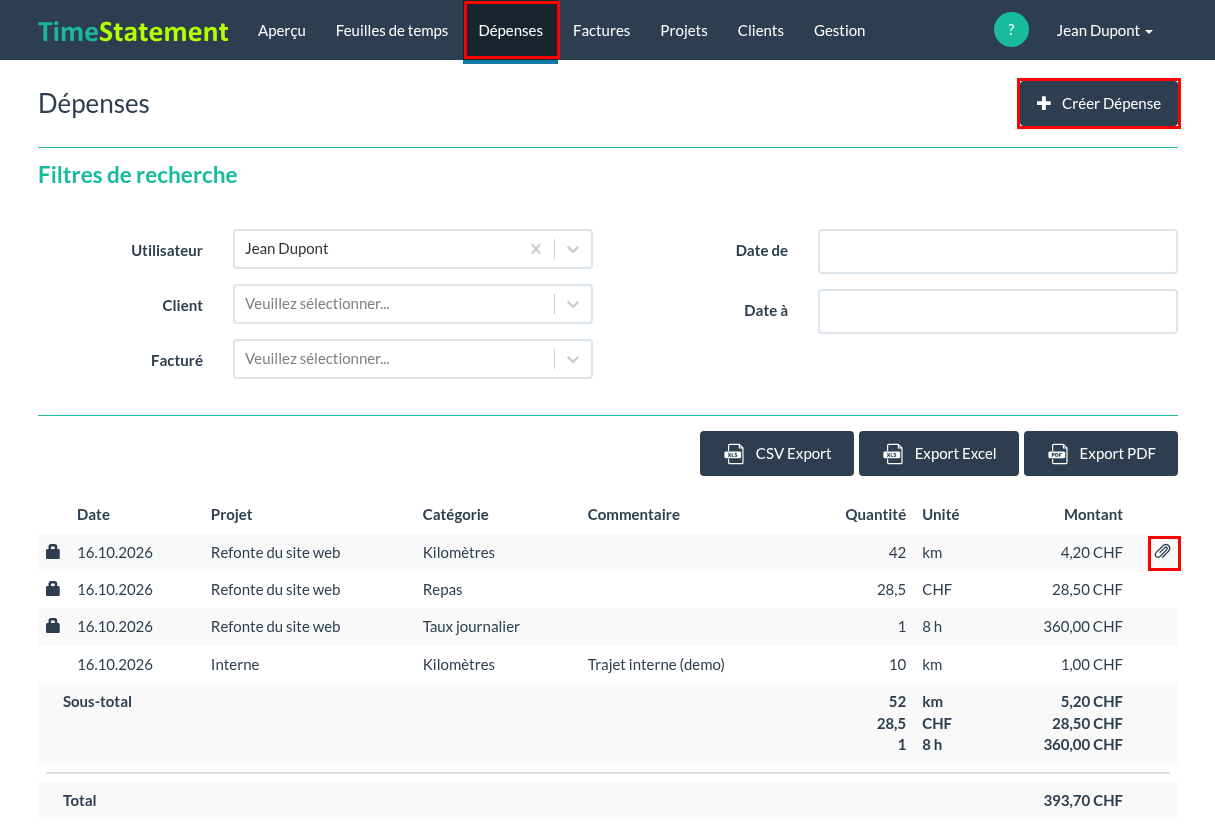This screenshot has width=1215, height=828.
Task: Export expenses via CSV Export
Action: [x=777, y=453]
